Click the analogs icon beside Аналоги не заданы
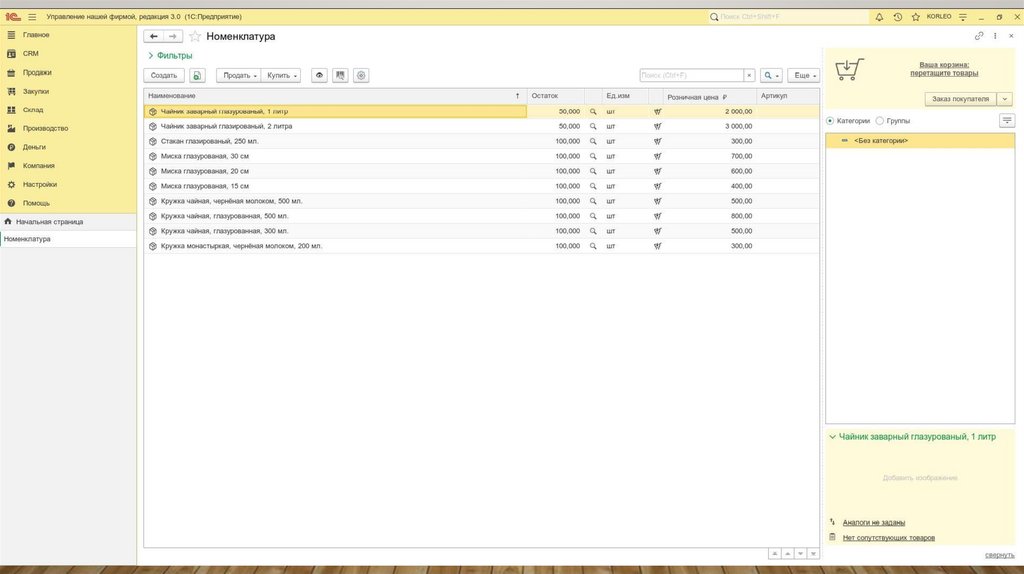1024x574 pixels. pos(832,522)
